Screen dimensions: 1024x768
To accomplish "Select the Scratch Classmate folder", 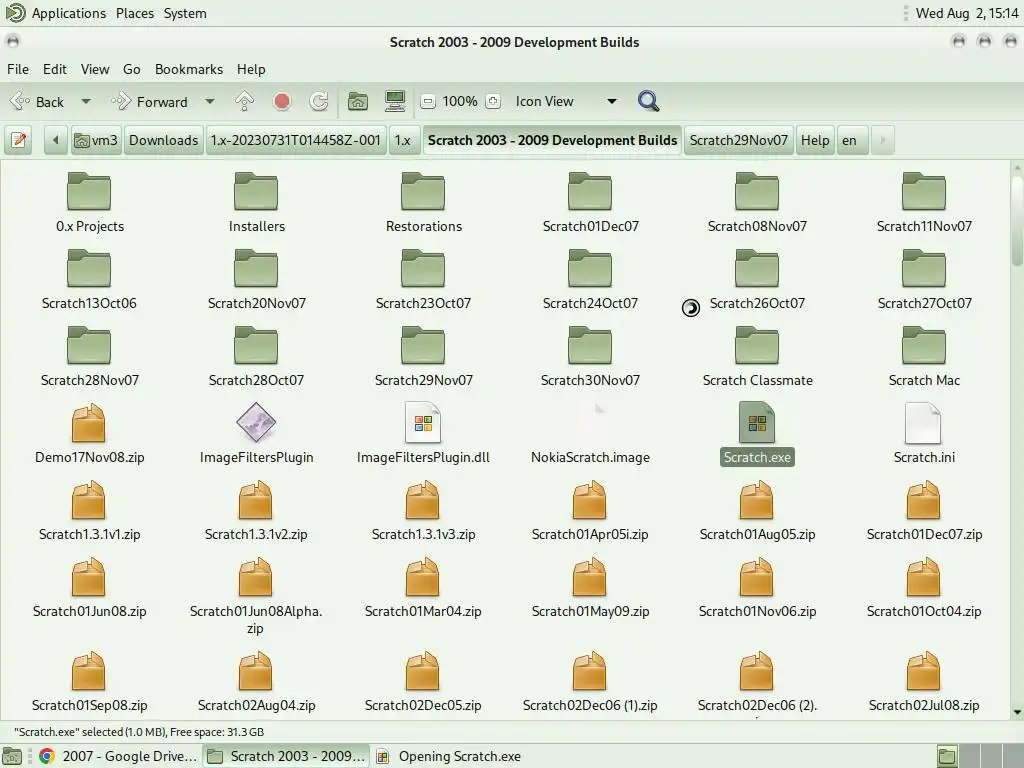I will (x=758, y=357).
